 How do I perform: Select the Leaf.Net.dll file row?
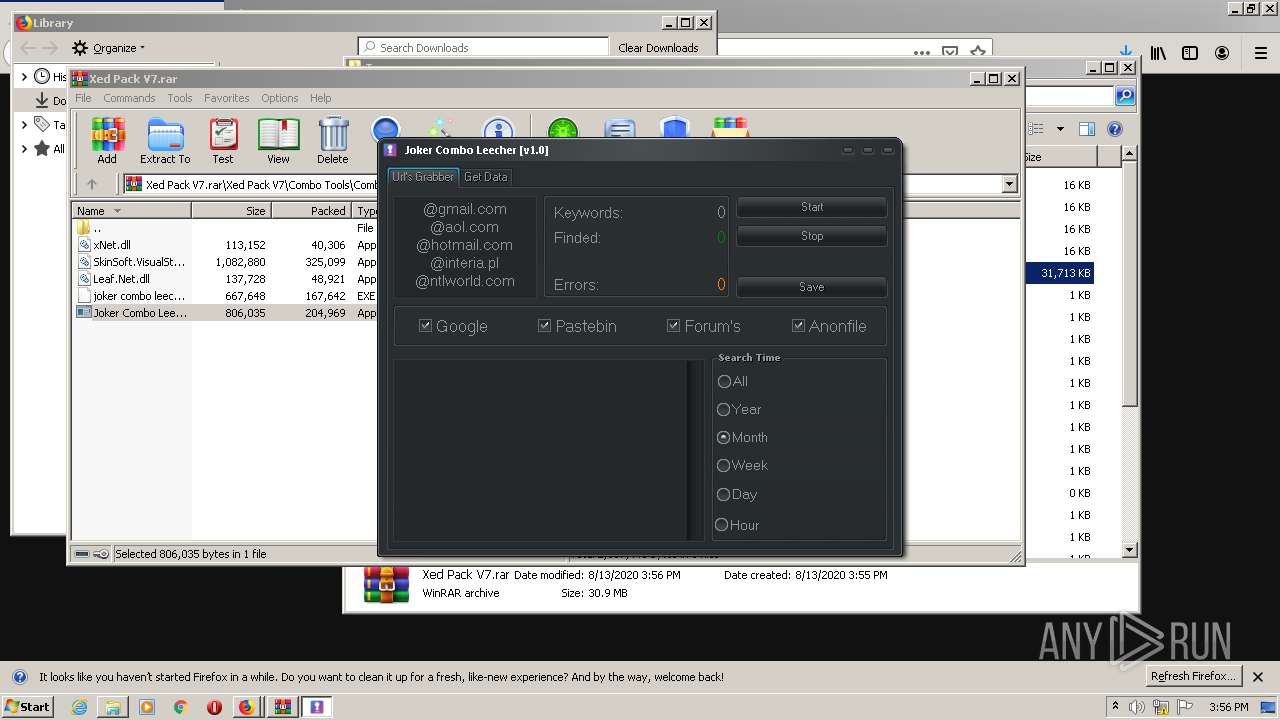point(225,279)
